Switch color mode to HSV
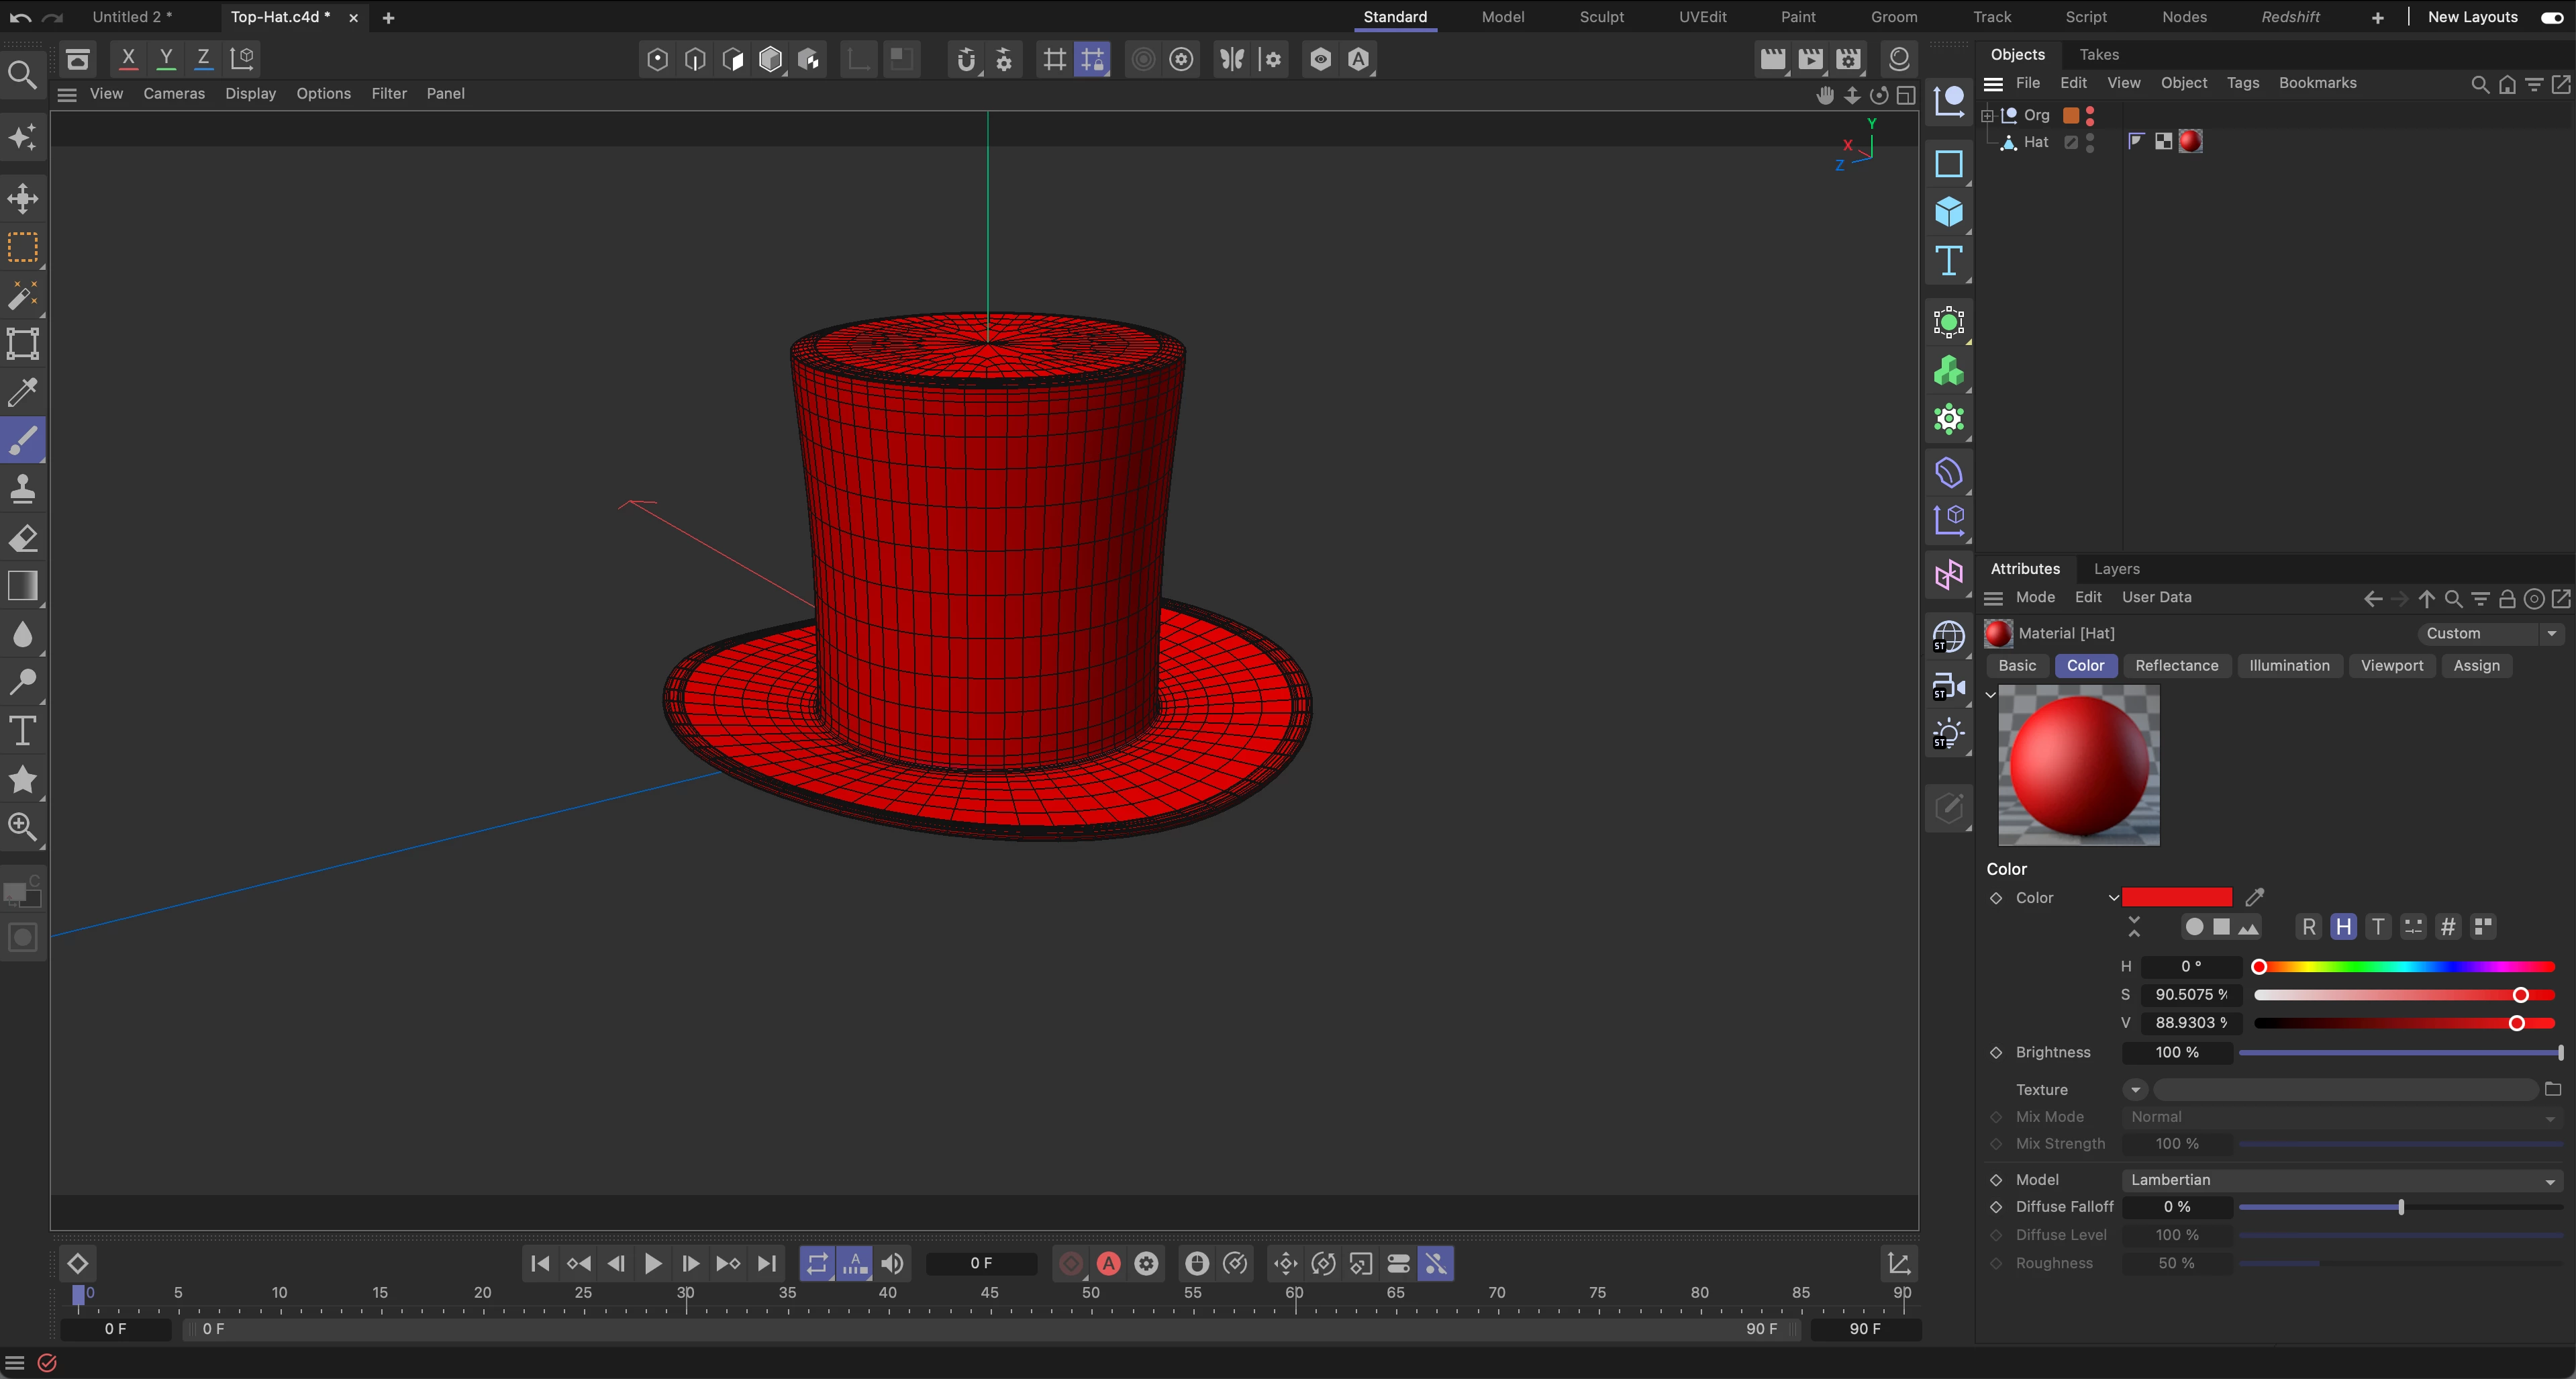Screen dimensions: 2576x1379 2343,927
